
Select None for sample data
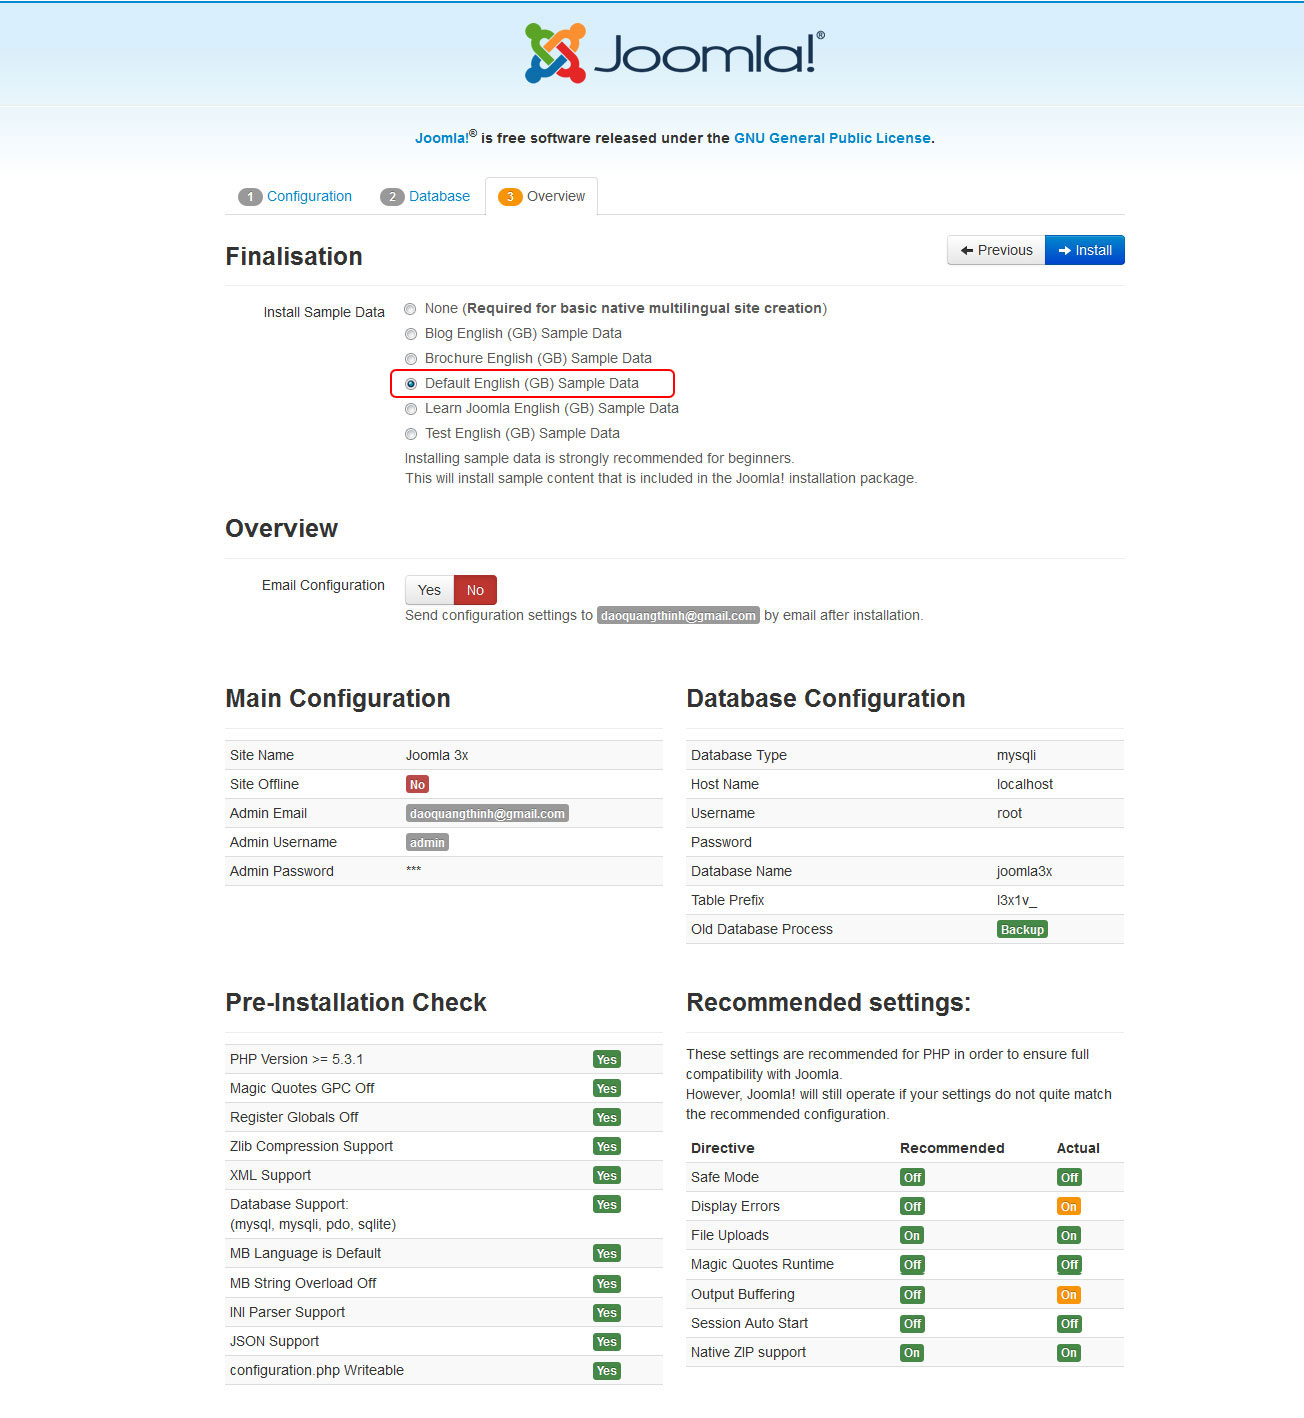[x=411, y=309]
